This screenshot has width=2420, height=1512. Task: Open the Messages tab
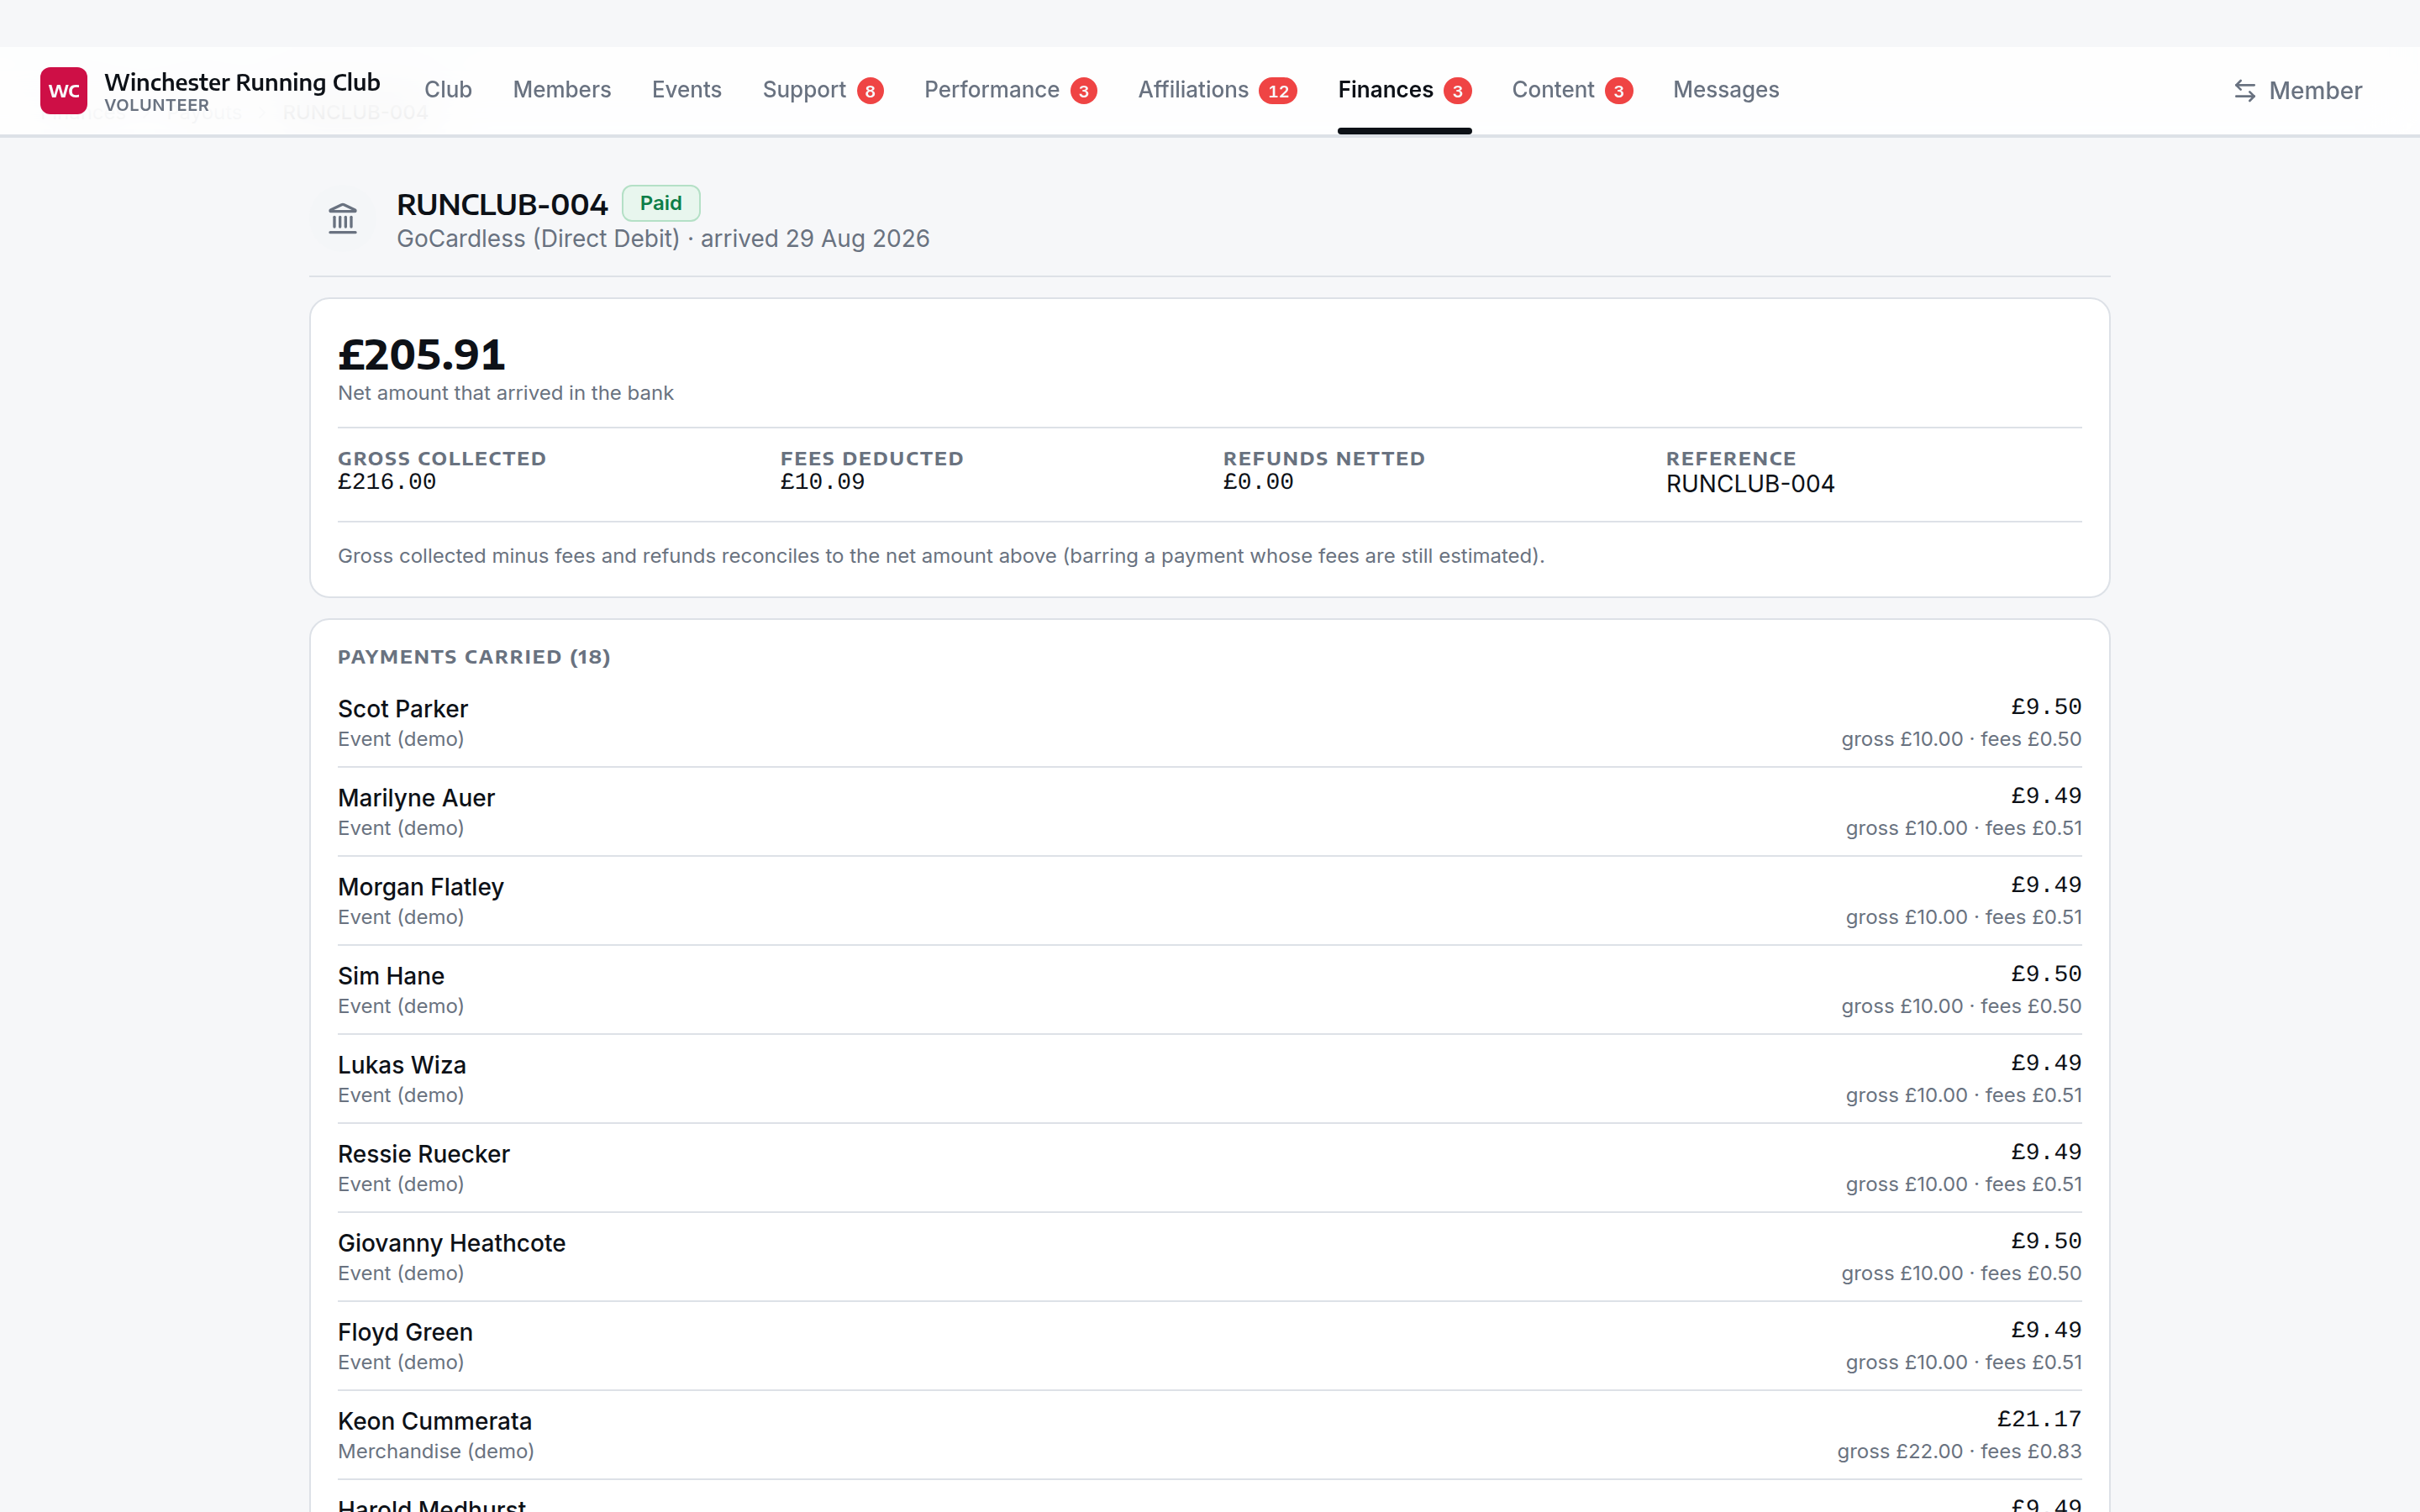click(1726, 90)
